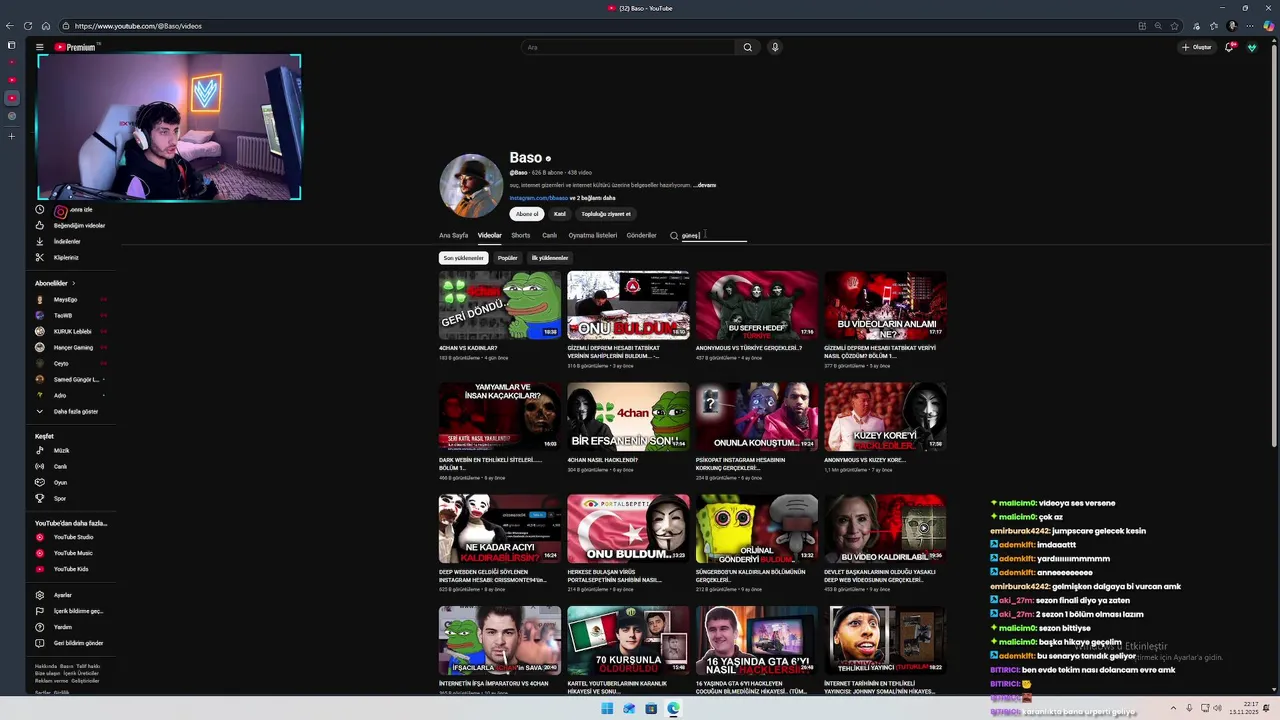The height and width of the screenshot is (720, 1280).
Task: Click Baso channel avatar picture
Action: [471, 185]
